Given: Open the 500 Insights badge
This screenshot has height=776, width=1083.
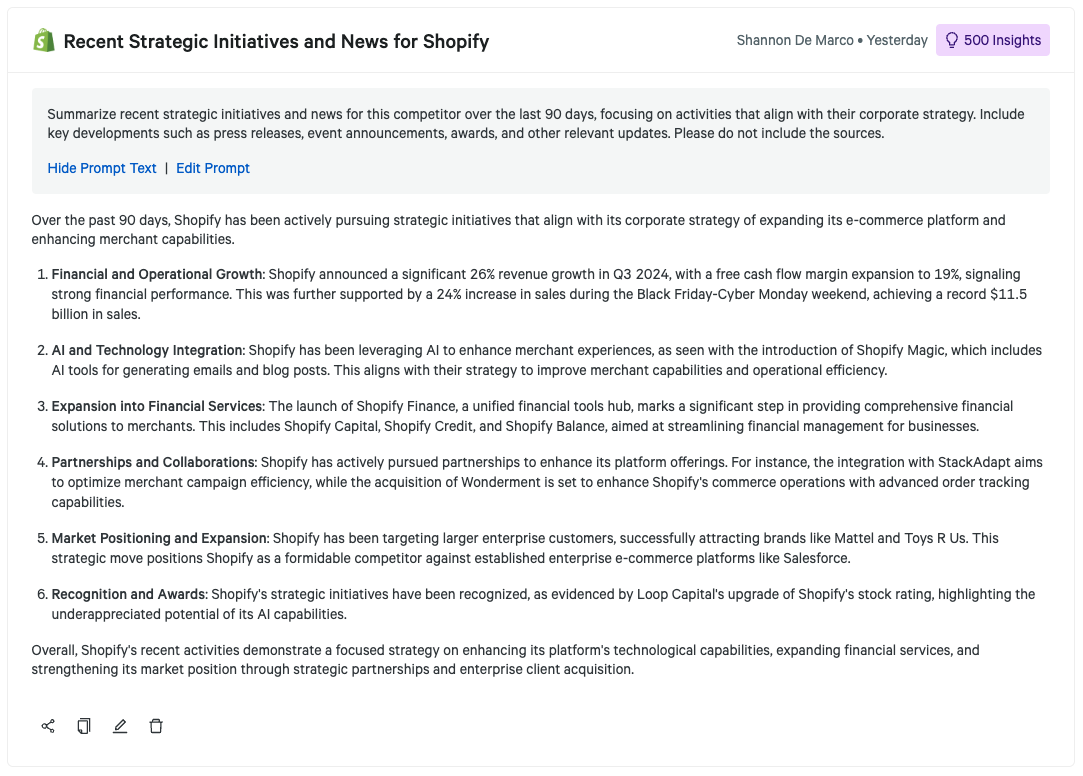Looking at the screenshot, I should click(992, 40).
